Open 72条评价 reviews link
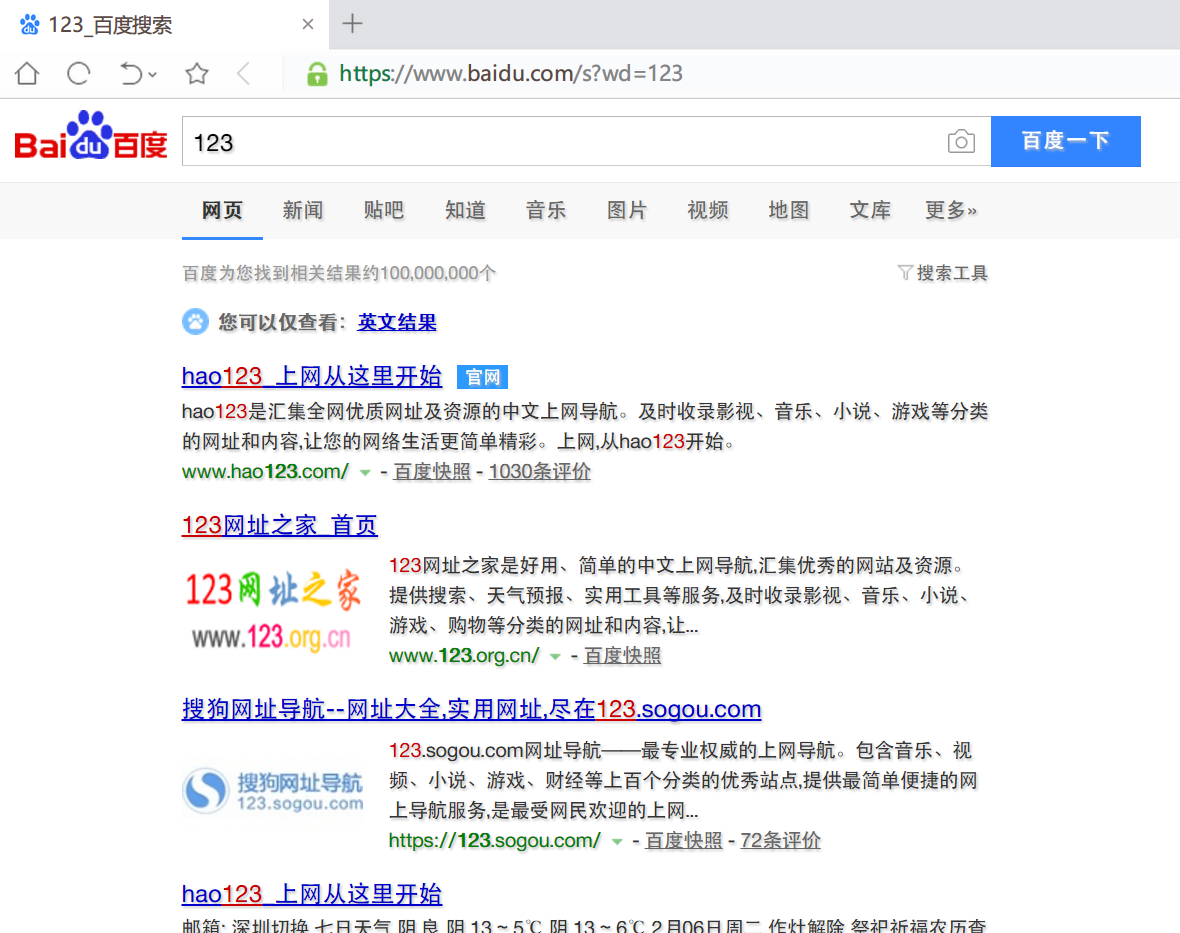The image size is (1180, 933). [x=780, y=840]
